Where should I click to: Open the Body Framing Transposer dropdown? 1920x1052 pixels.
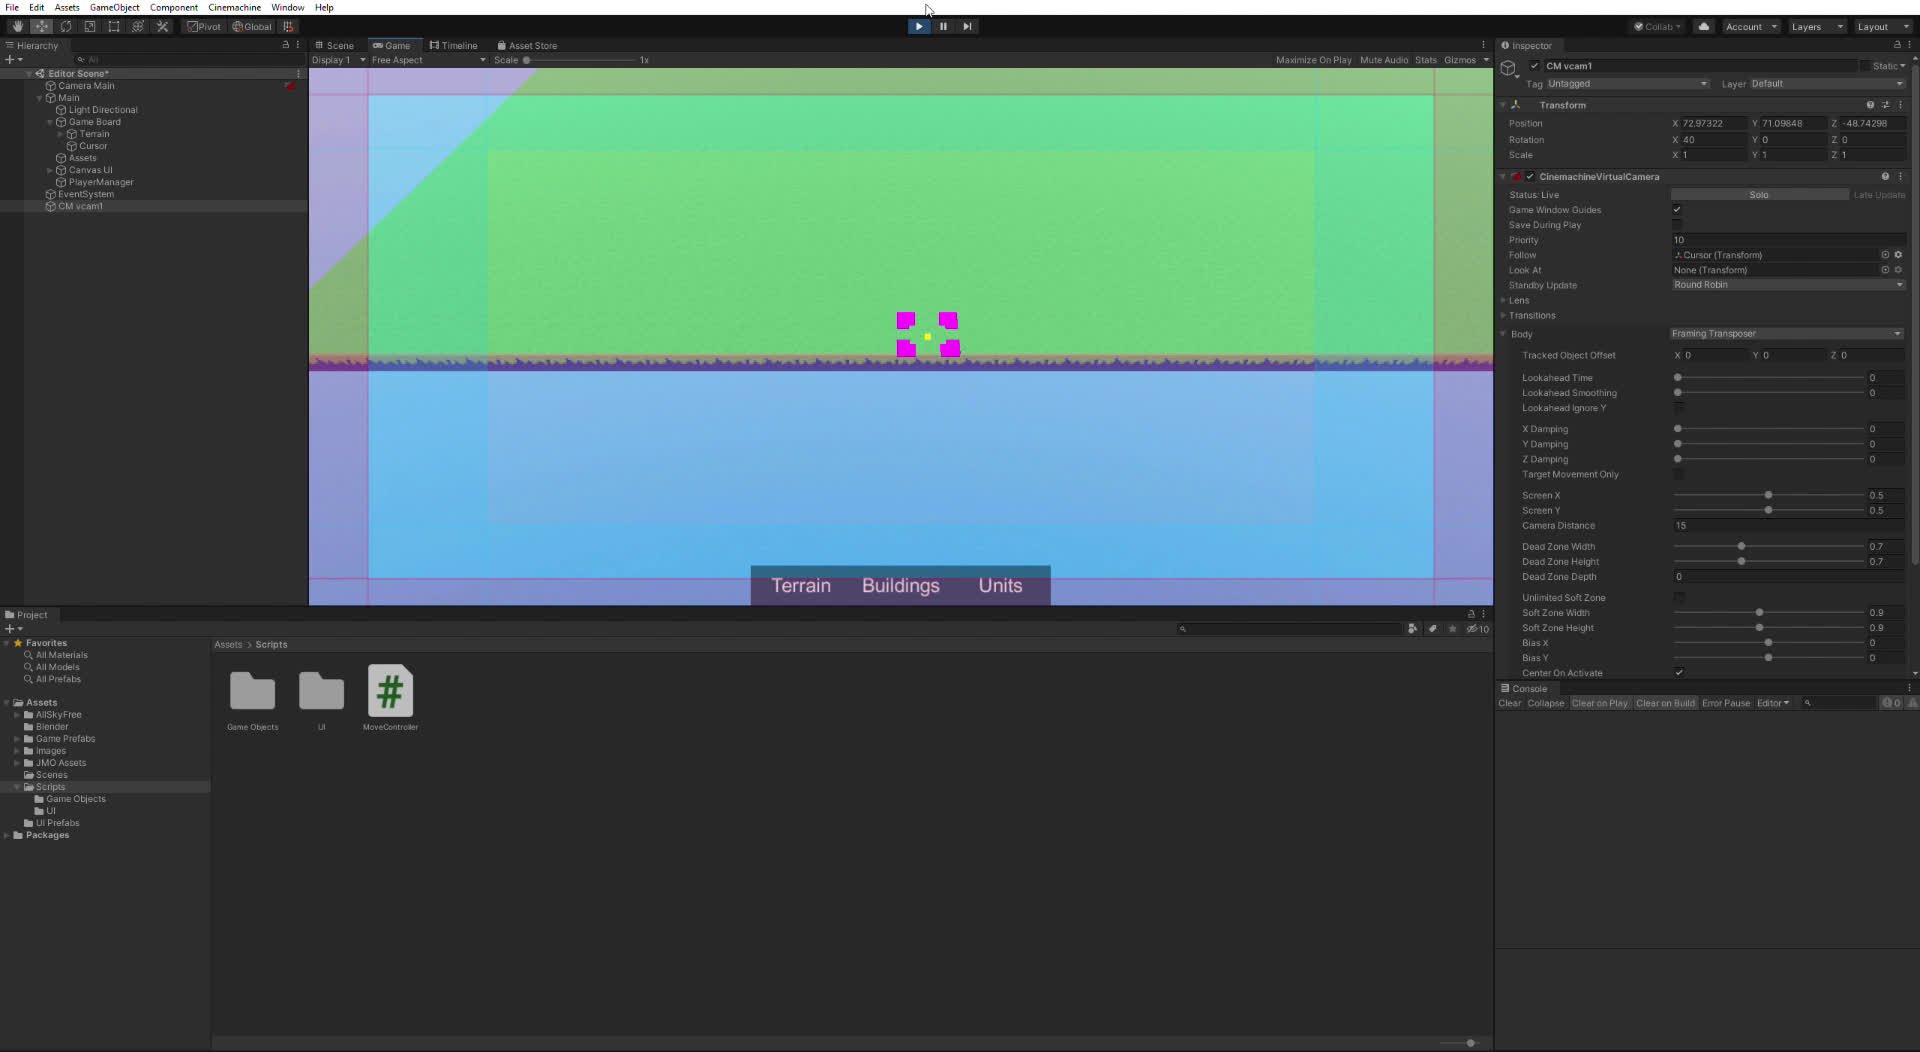click(1786, 334)
